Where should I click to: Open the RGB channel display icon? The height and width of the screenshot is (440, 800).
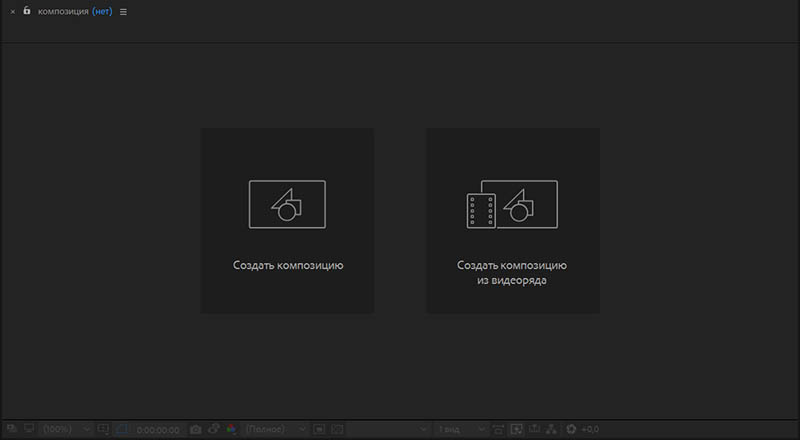point(231,429)
